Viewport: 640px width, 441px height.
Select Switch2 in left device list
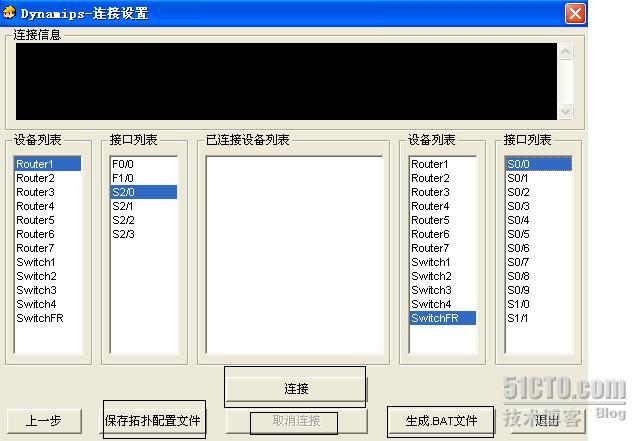[x=47, y=276]
